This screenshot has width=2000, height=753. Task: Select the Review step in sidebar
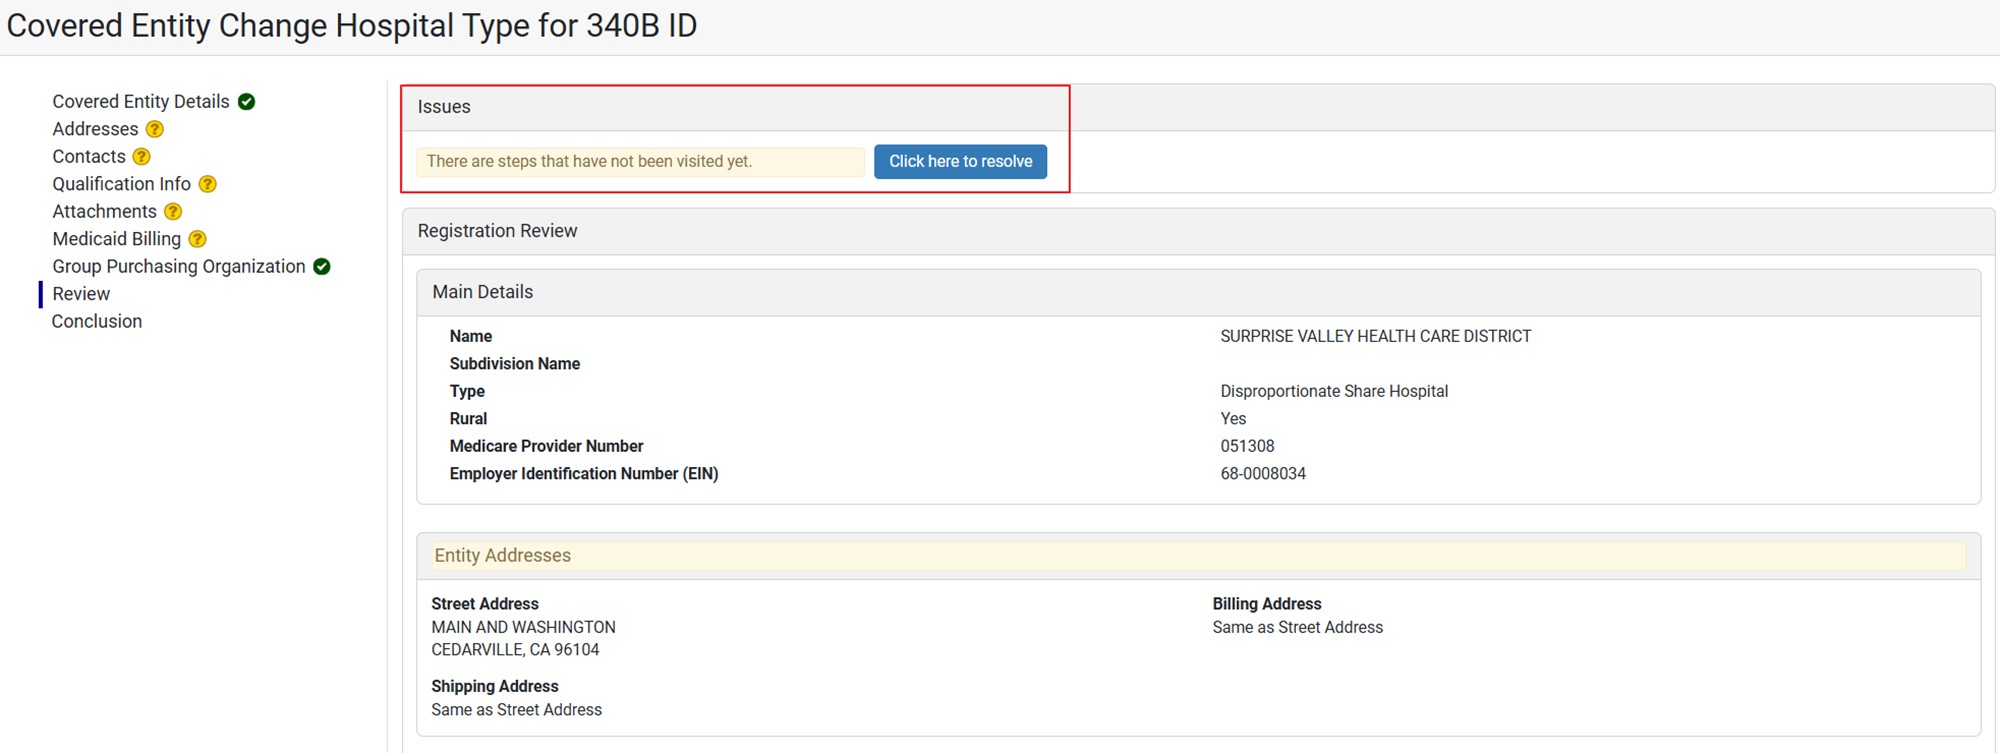pyautogui.click(x=81, y=294)
